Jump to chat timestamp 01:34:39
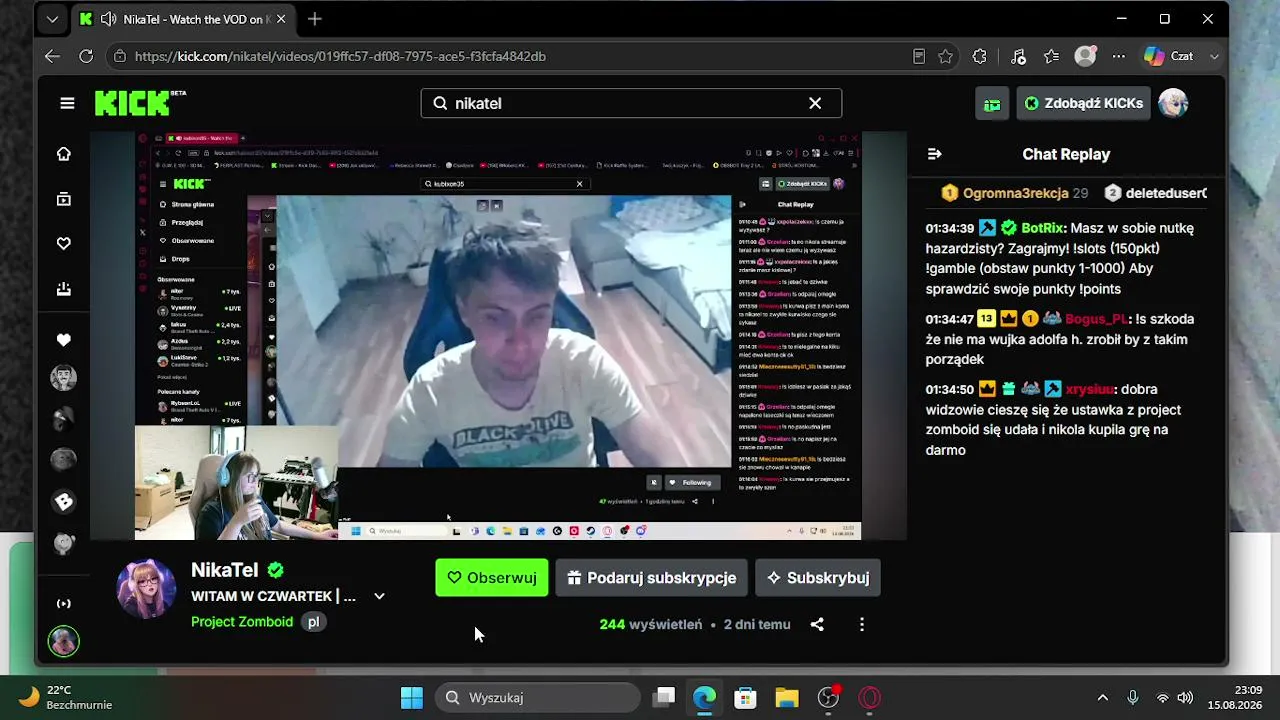 click(949, 228)
